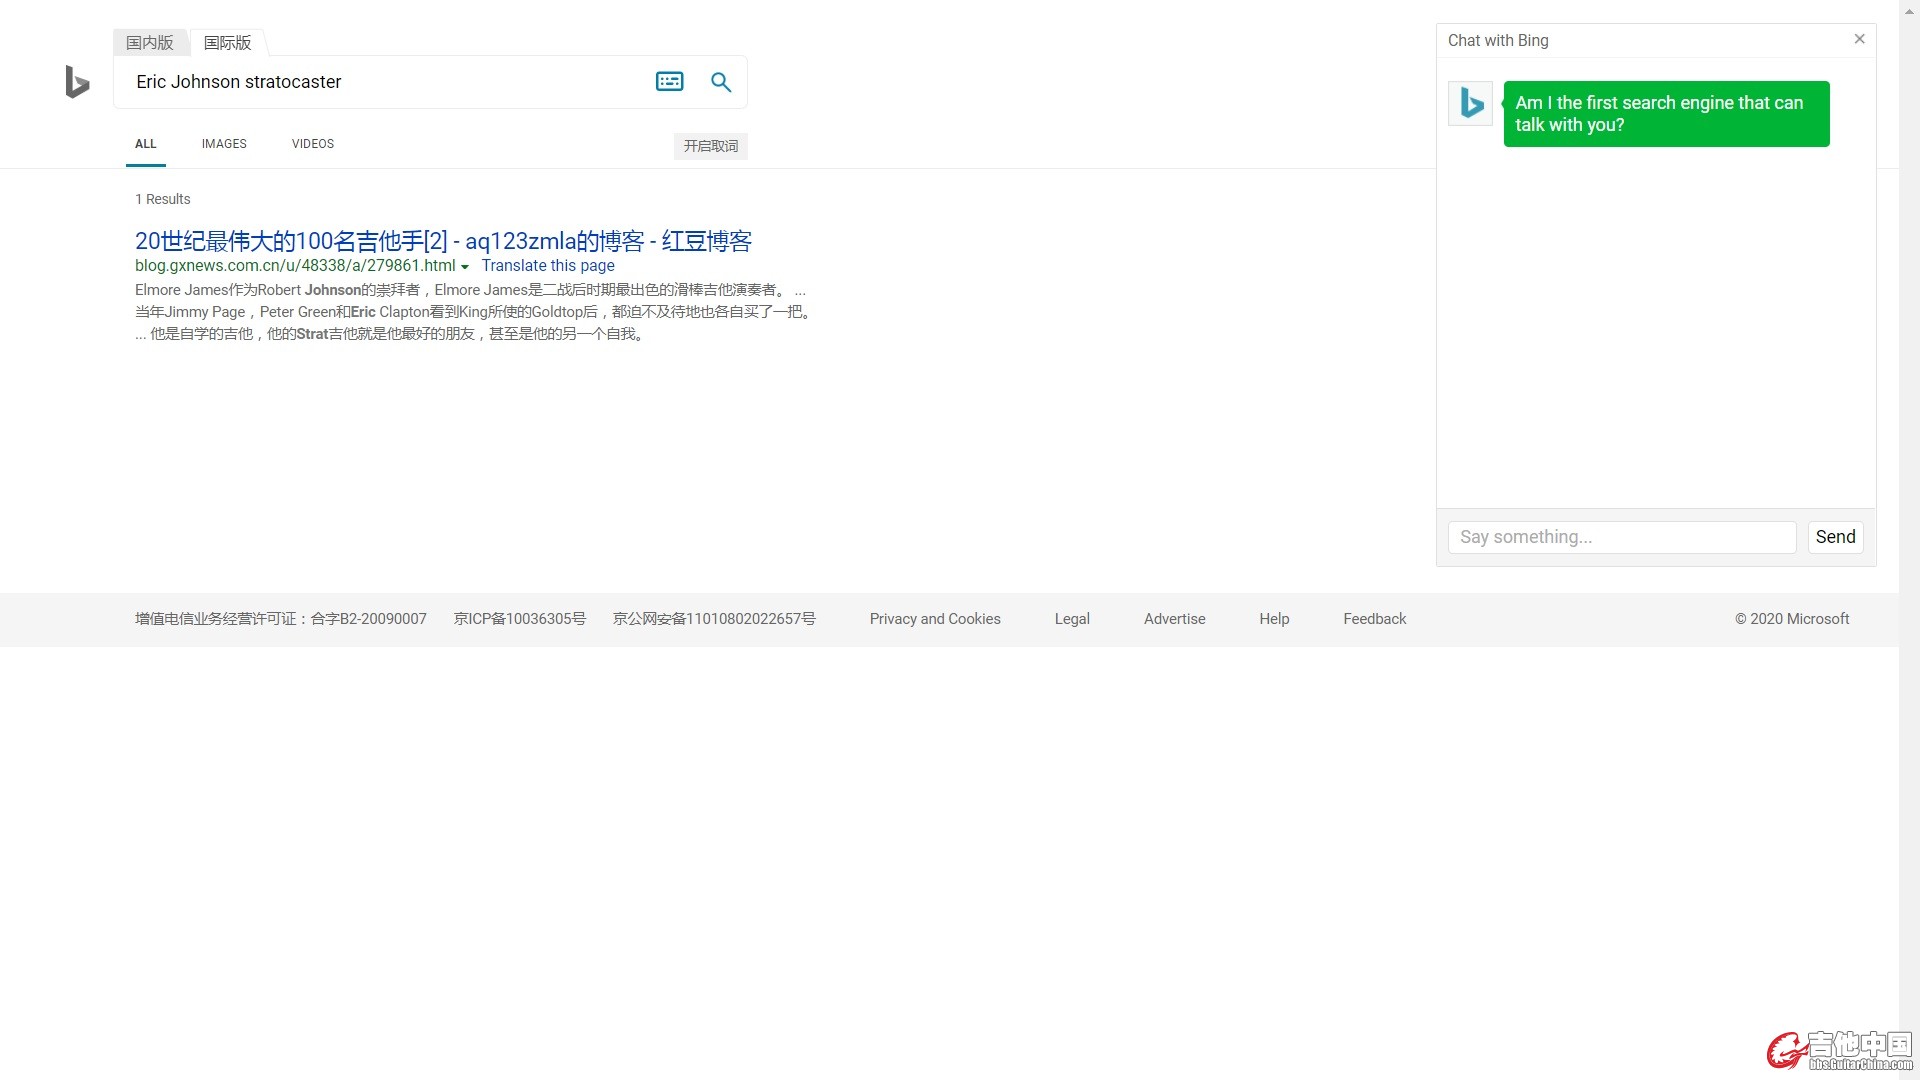Open the 20世纪最伟大的100名吉他手 result link
The height and width of the screenshot is (1080, 1920).
click(443, 241)
